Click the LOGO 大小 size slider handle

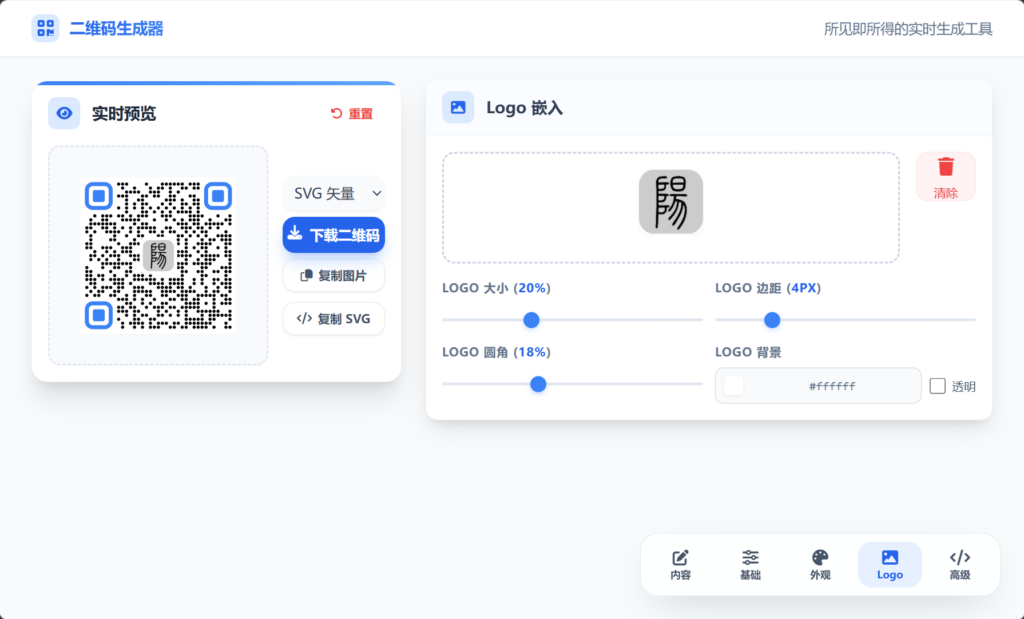531,320
